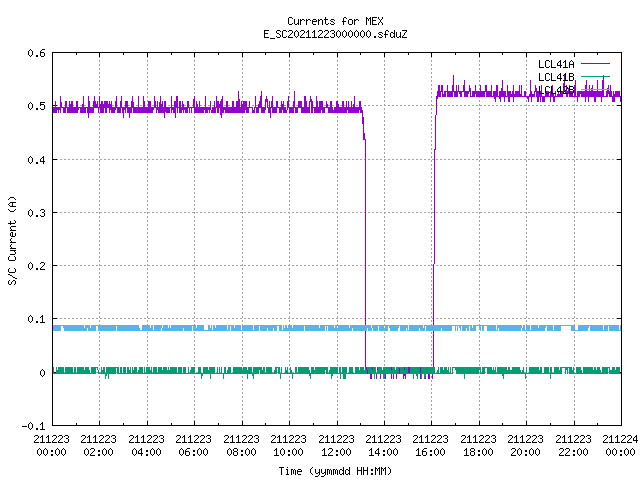640x480 pixels.
Task: Select the 'Time (yymmdd HH:MM)' x-axis label
Action: 335,471
